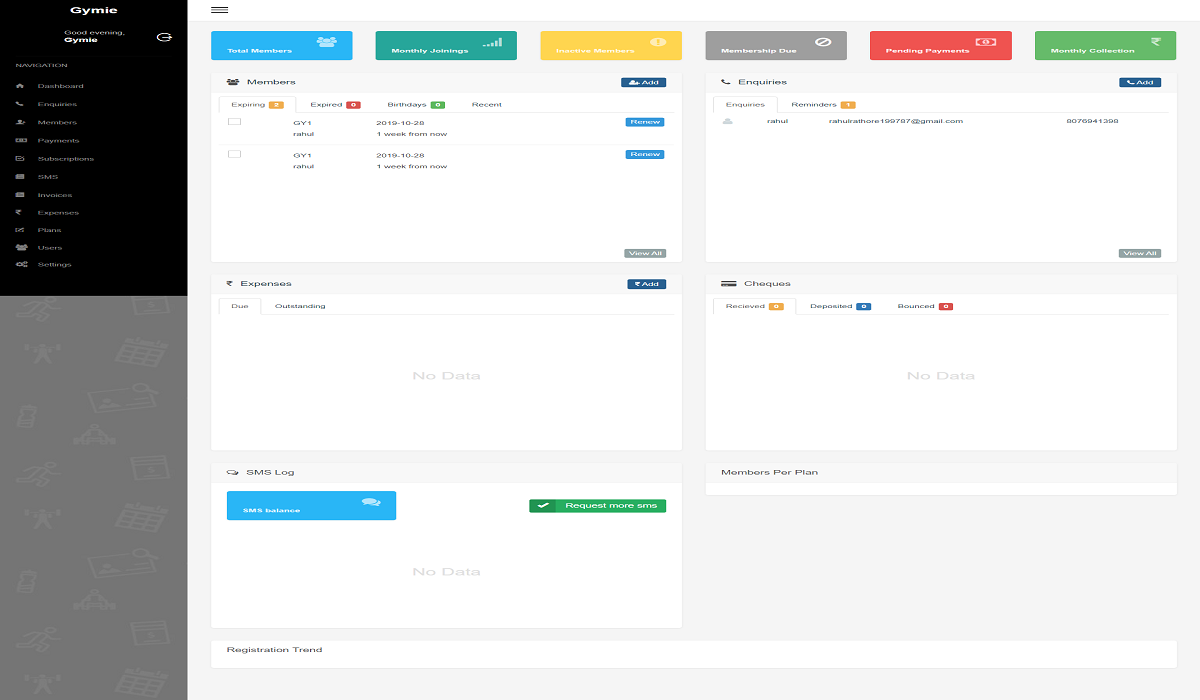Open the Birthdays tab in Members

coord(415,104)
